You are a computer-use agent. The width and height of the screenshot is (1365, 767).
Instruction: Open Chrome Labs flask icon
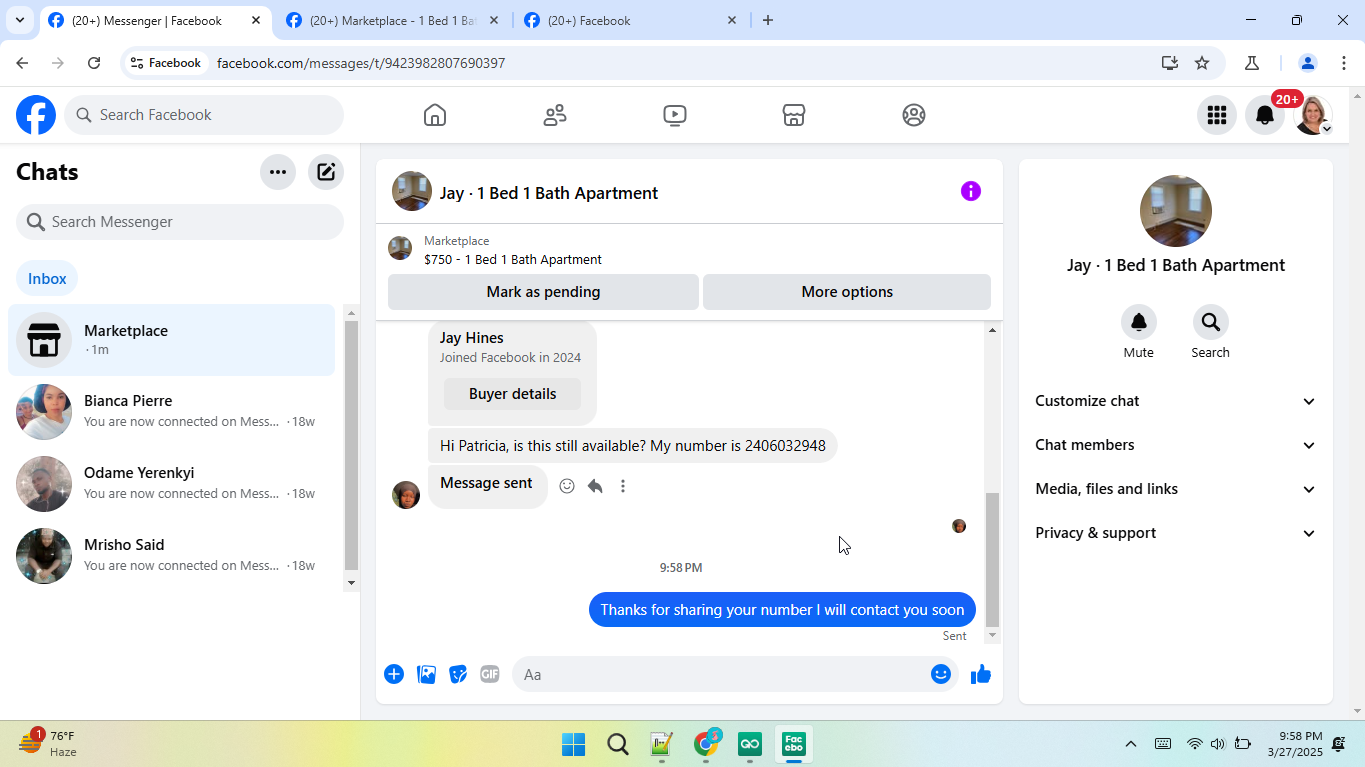pyautogui.click(x=1251, y=63)
